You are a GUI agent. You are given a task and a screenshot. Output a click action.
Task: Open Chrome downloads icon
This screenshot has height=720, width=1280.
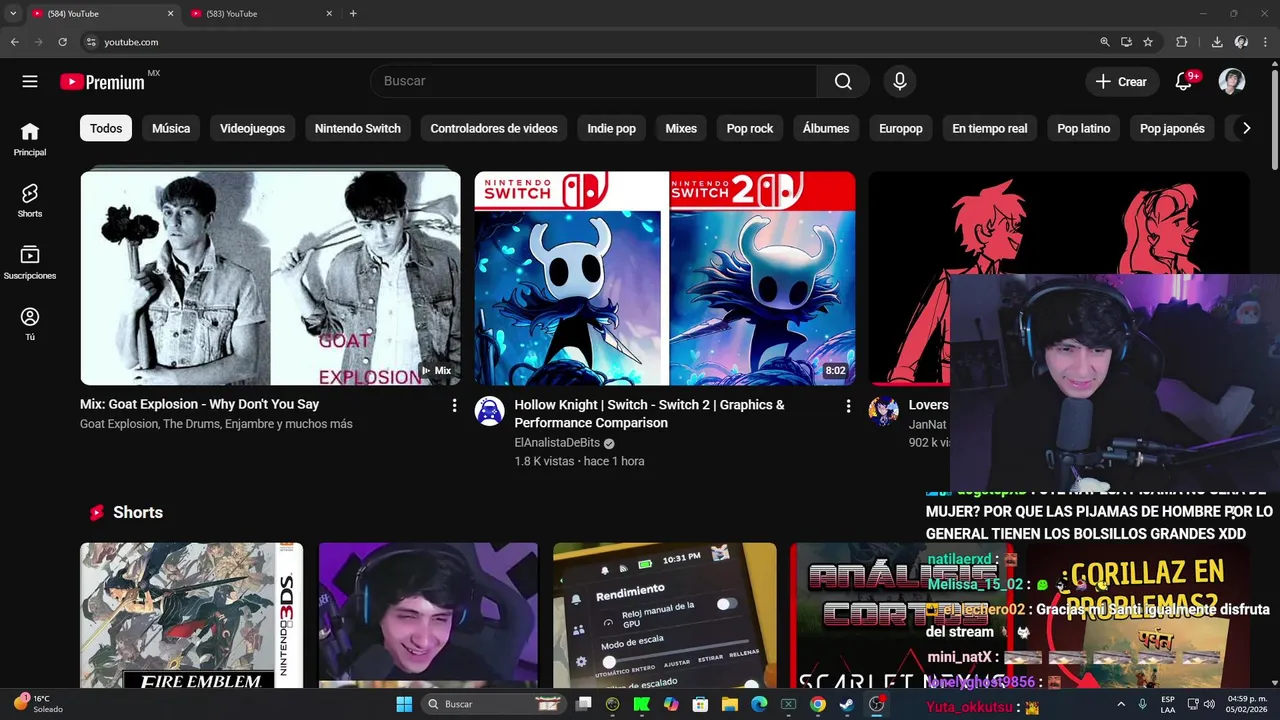tap(1217, 42)
